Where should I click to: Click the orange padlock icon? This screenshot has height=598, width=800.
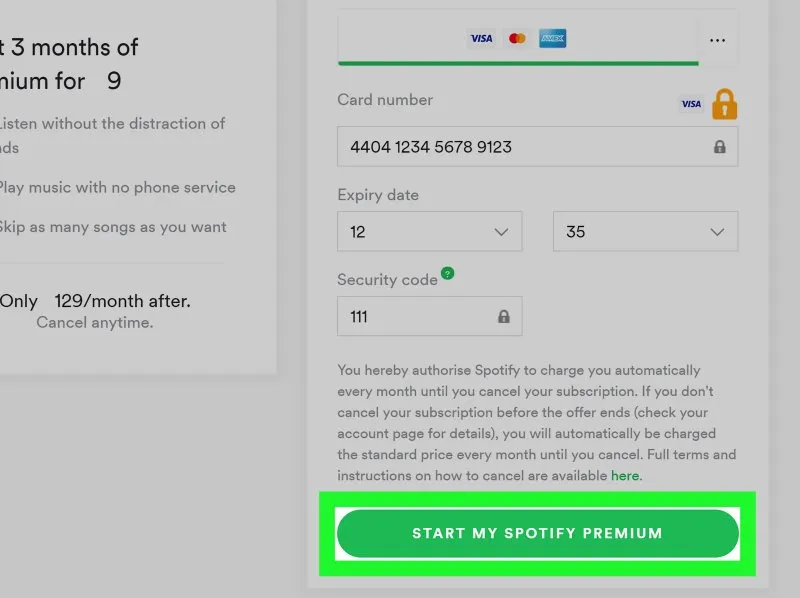tap(724, 104)
